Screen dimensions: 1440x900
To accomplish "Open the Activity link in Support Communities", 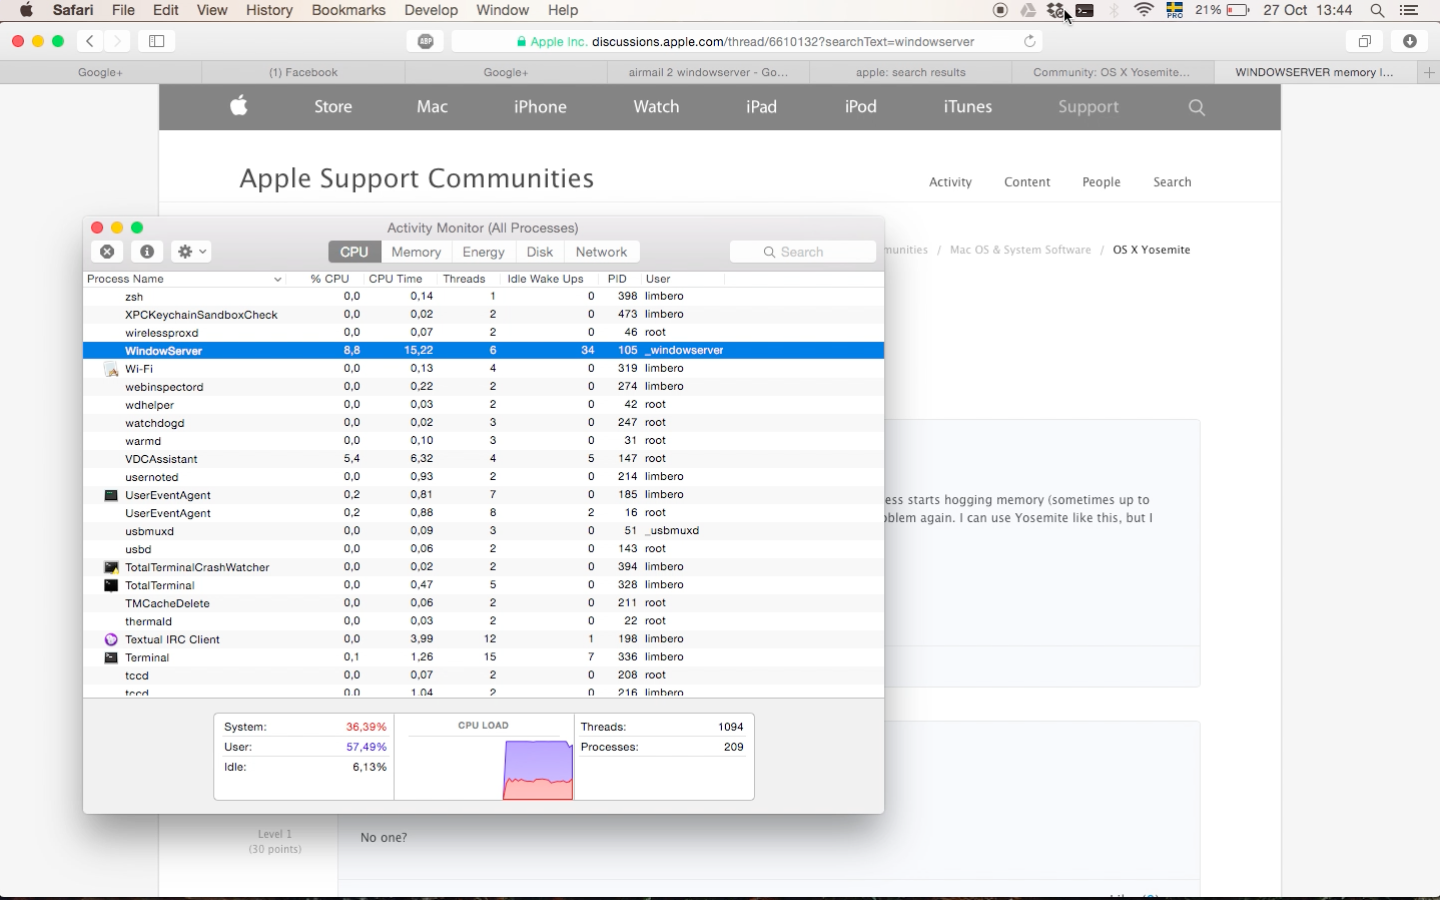I will click(950, 182).
